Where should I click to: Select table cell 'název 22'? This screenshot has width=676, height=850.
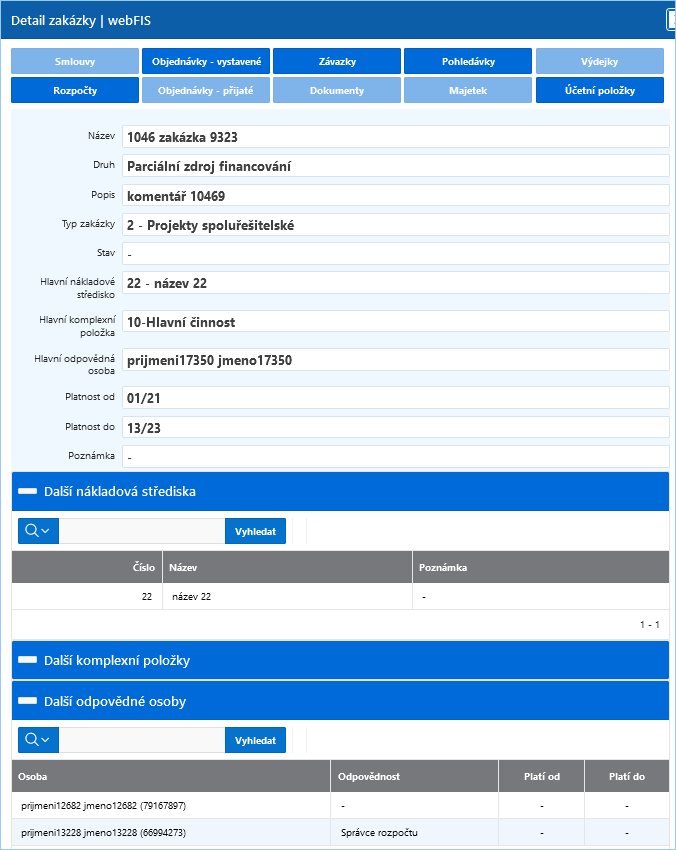click(287, 596)
